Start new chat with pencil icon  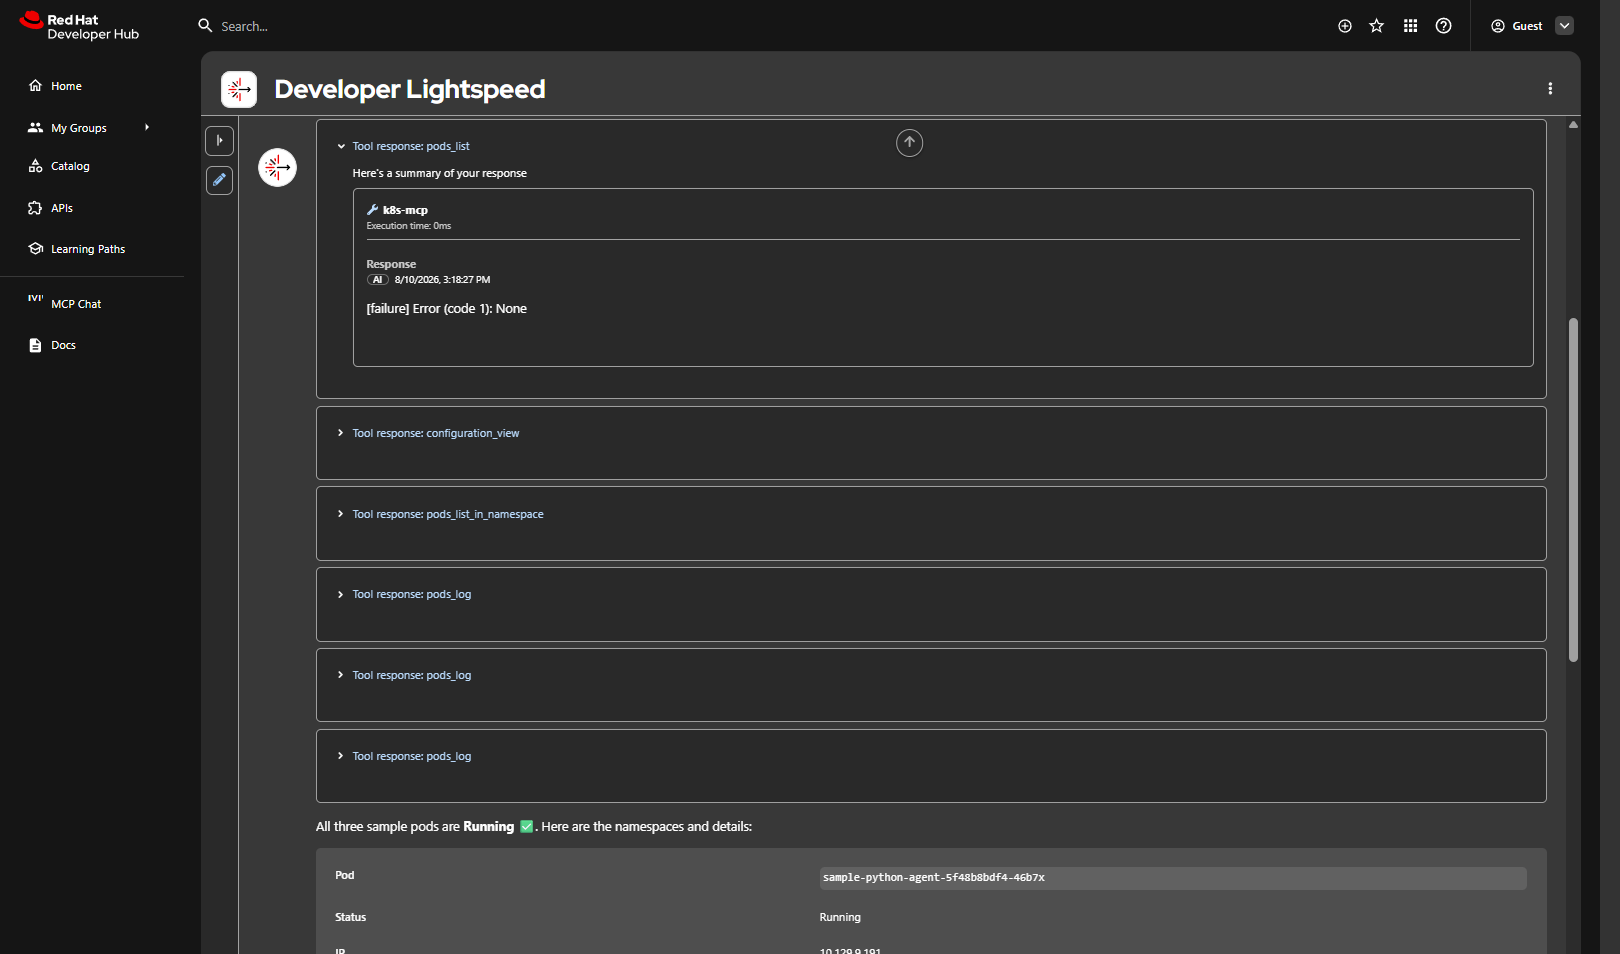(220, 180)
